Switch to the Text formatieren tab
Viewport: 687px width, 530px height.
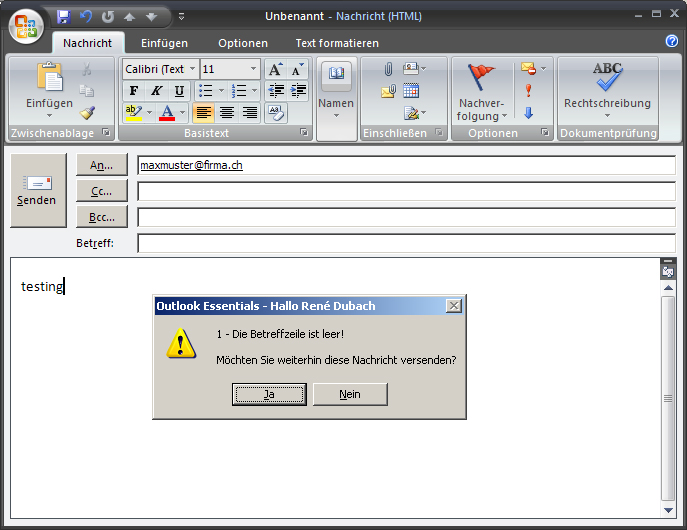click(x=337, y=43)
